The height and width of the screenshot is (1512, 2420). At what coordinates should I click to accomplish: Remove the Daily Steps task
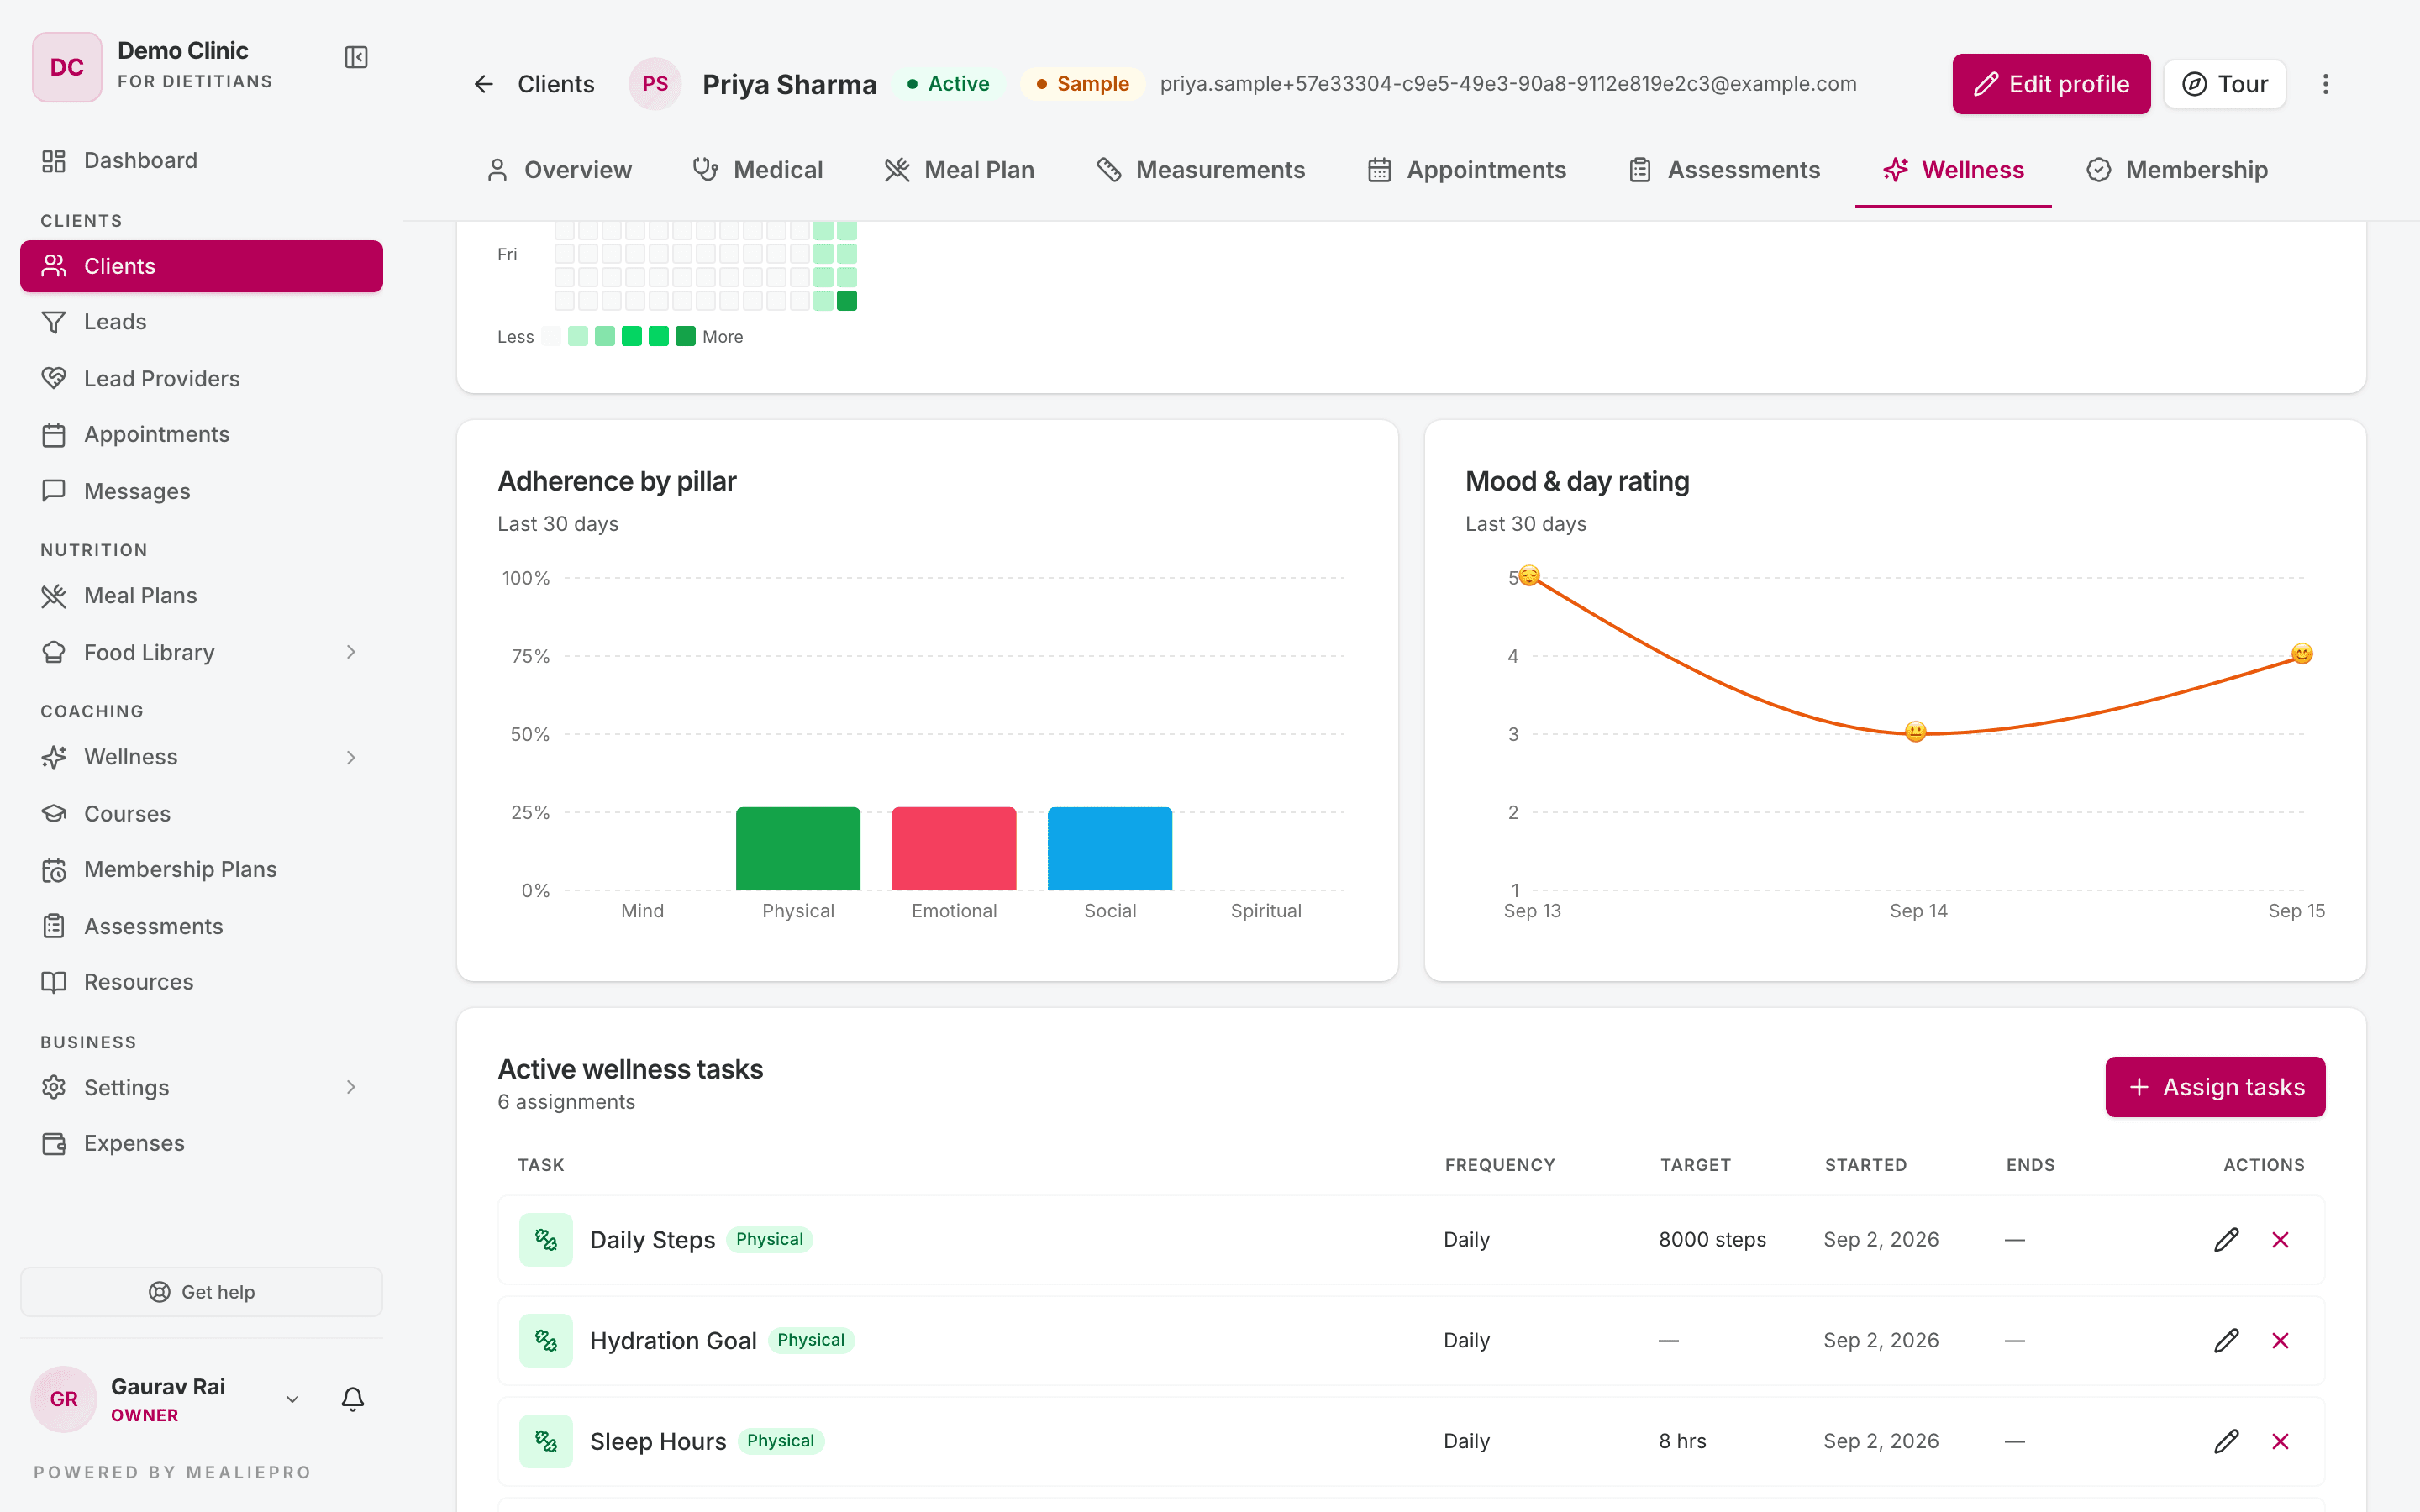[2280, 1240]
